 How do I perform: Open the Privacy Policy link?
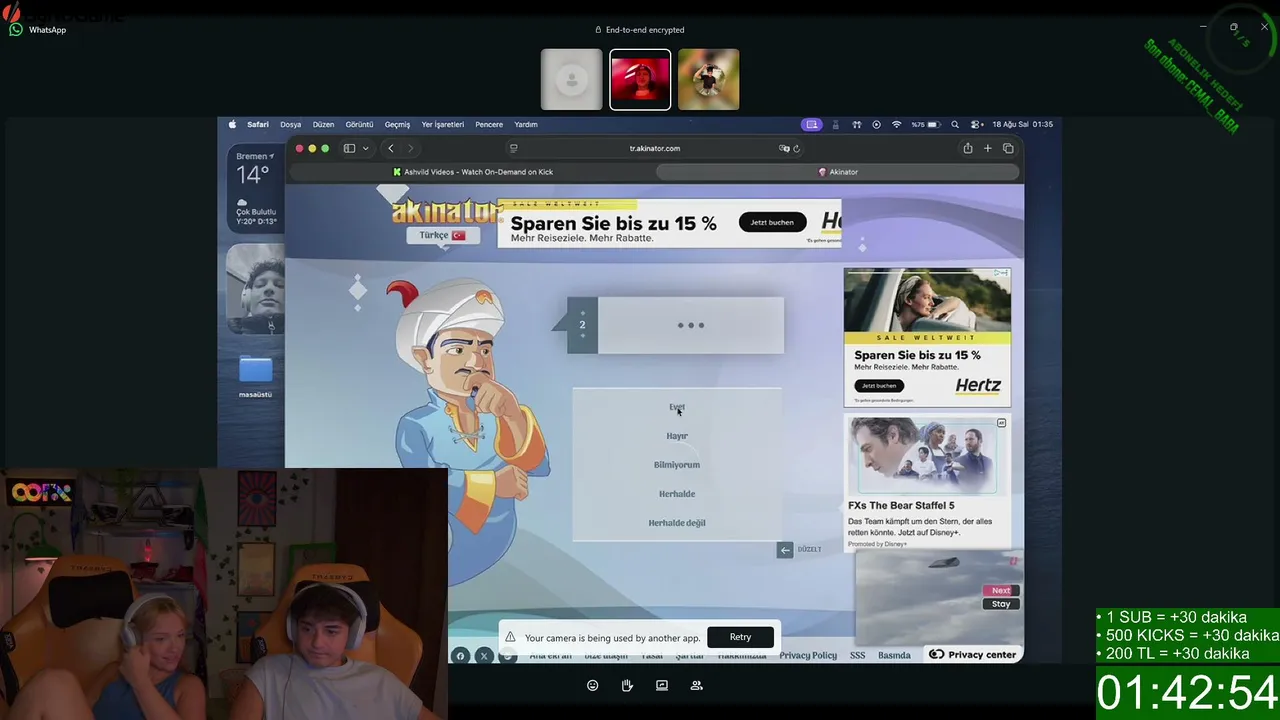click(x=808, y=655)
